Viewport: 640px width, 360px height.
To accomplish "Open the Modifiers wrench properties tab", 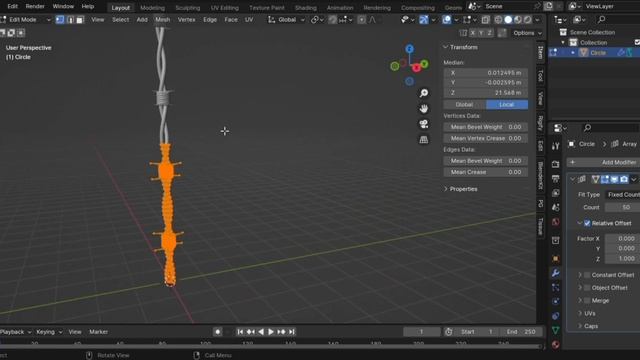I will (x=556, y=273).
